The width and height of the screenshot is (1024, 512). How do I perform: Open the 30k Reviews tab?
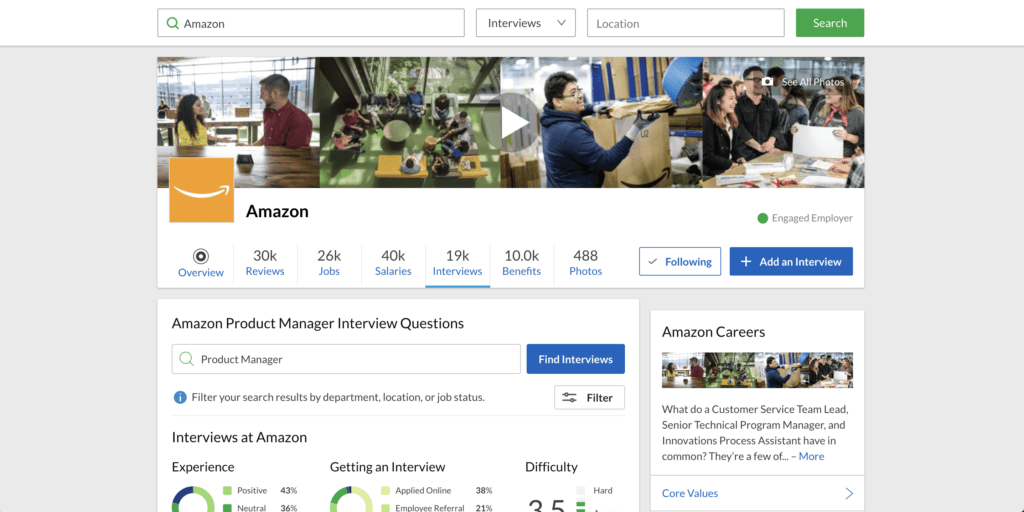(x=265, y=263)
